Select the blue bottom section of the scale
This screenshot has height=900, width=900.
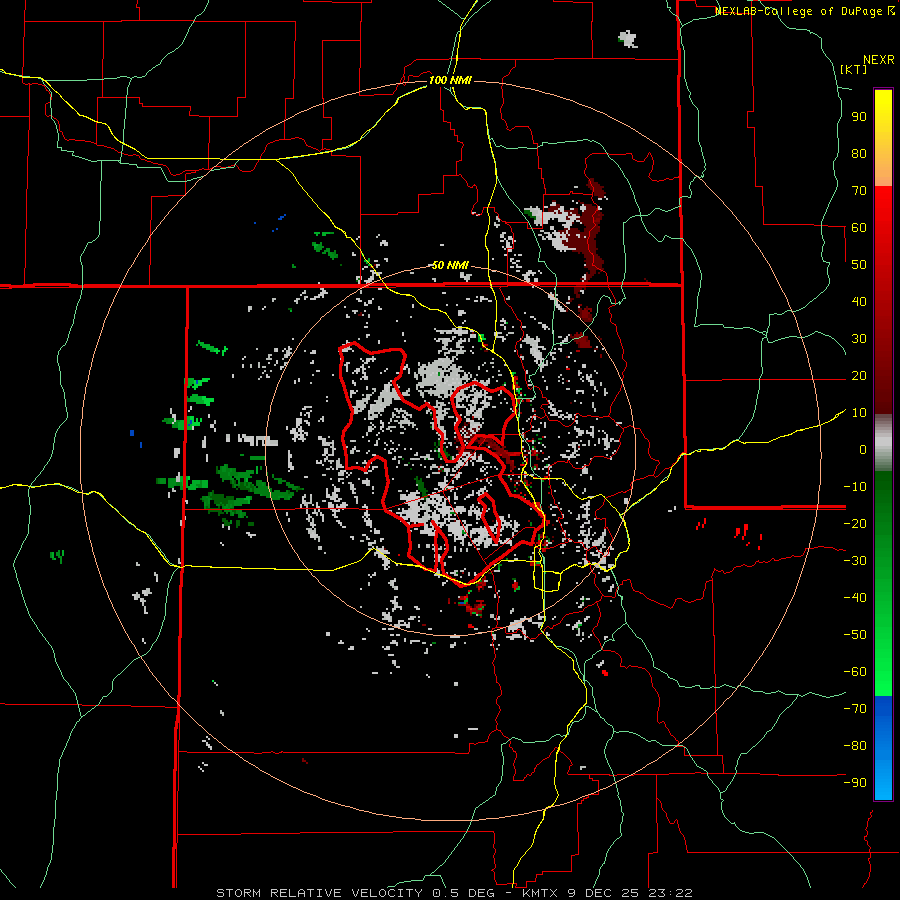883,750
